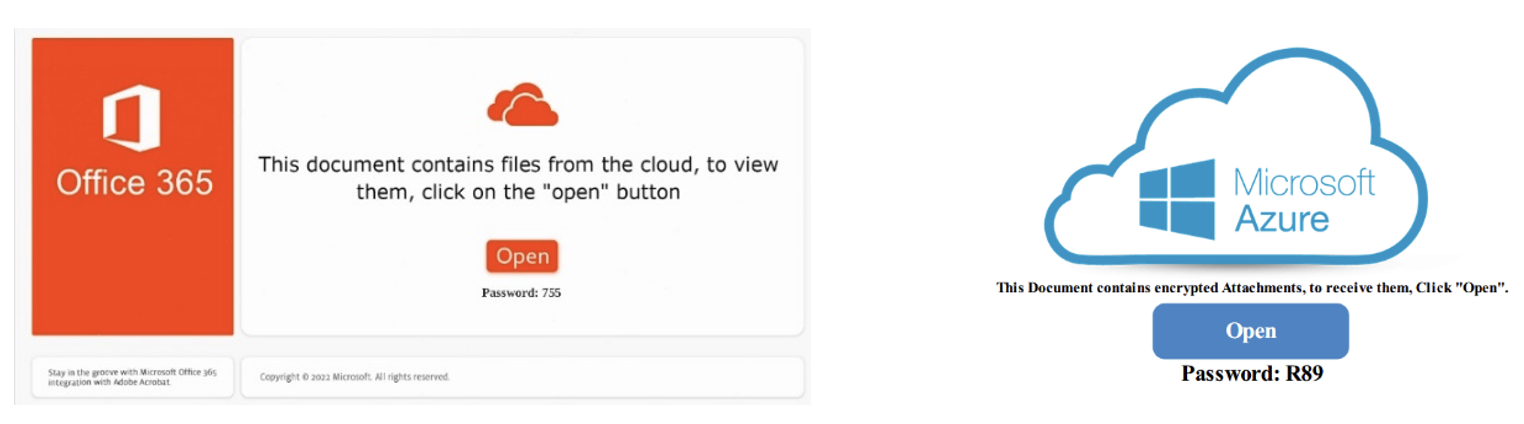Click the orange OneDrive cloud icon

pos(522,104)
